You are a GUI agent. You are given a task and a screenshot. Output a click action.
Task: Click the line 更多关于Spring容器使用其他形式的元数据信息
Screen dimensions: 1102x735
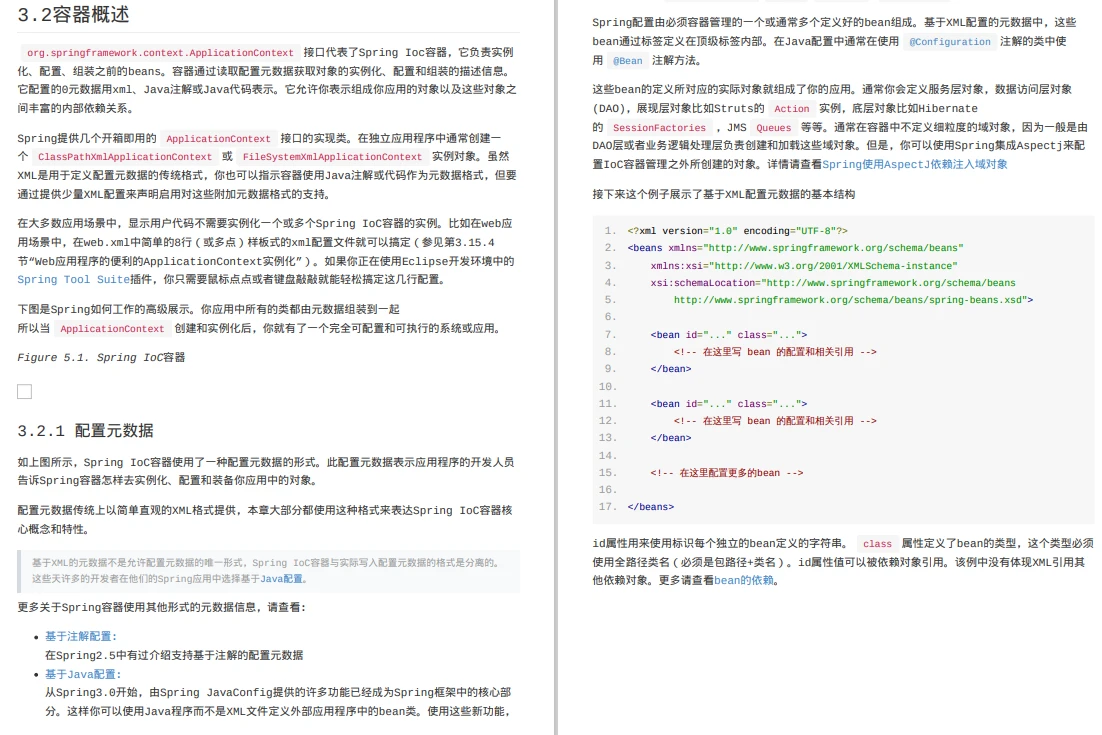tap(162, 607)
